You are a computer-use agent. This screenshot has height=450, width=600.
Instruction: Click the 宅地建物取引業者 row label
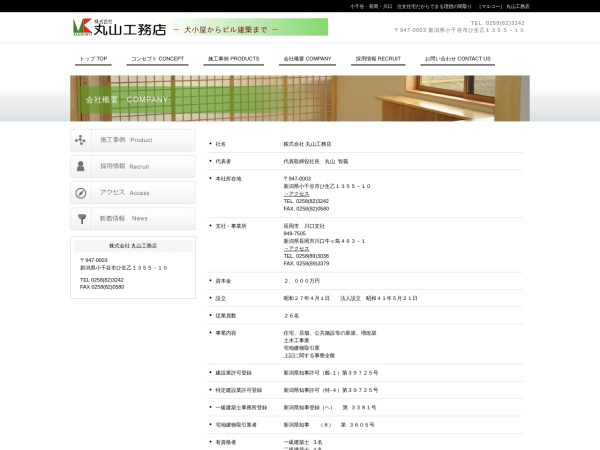click(236, 425)
